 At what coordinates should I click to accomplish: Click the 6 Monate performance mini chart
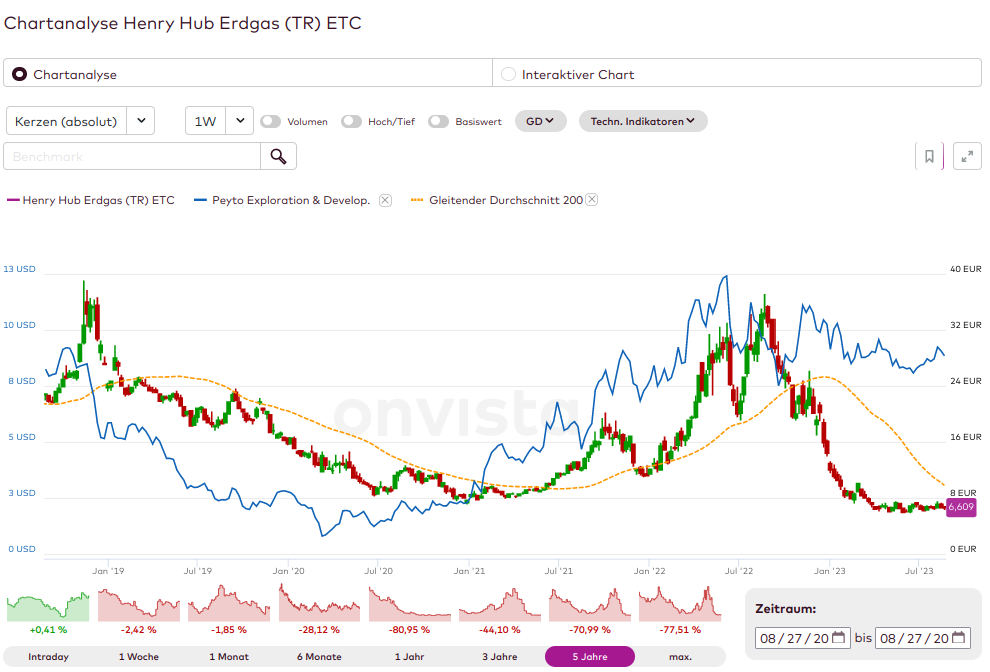[319, 604]
